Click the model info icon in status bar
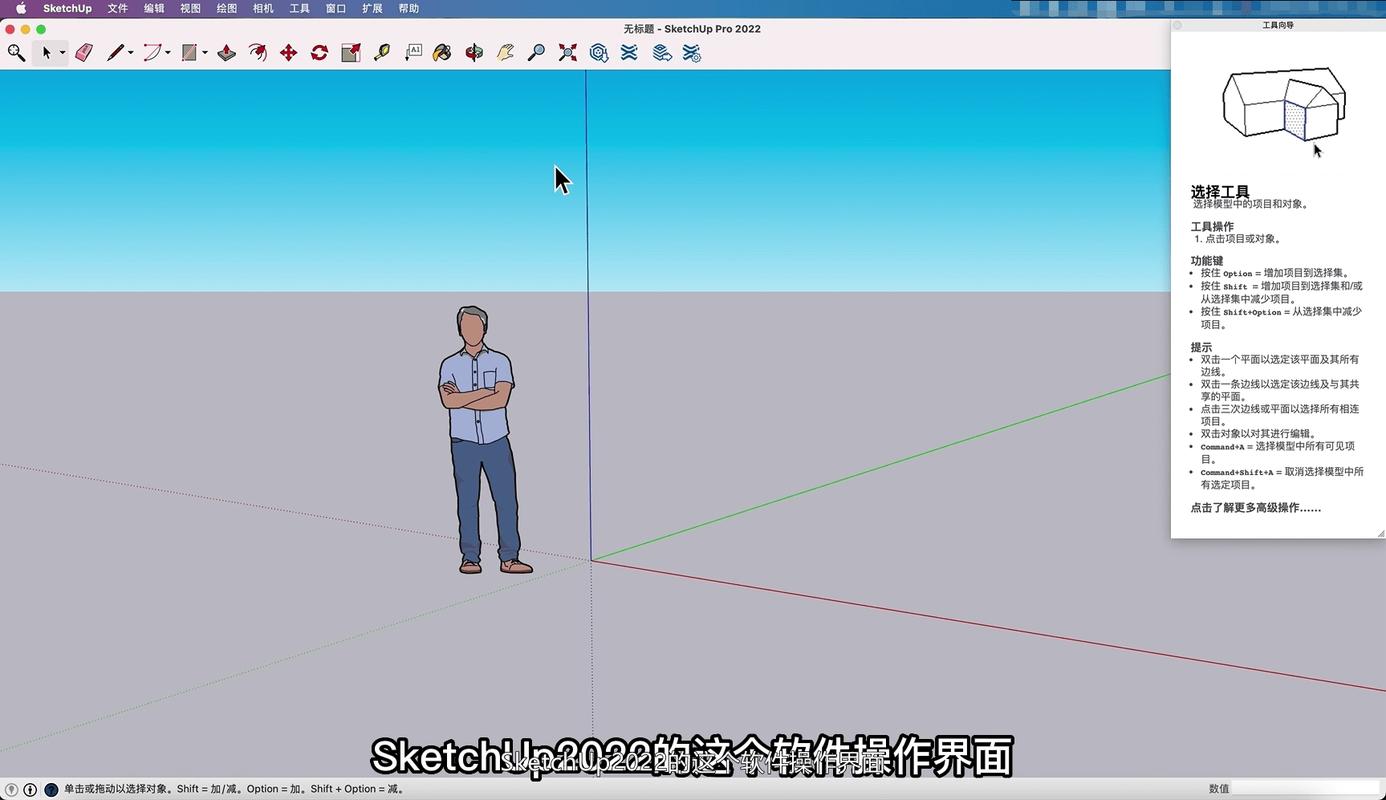 point(30,789)
